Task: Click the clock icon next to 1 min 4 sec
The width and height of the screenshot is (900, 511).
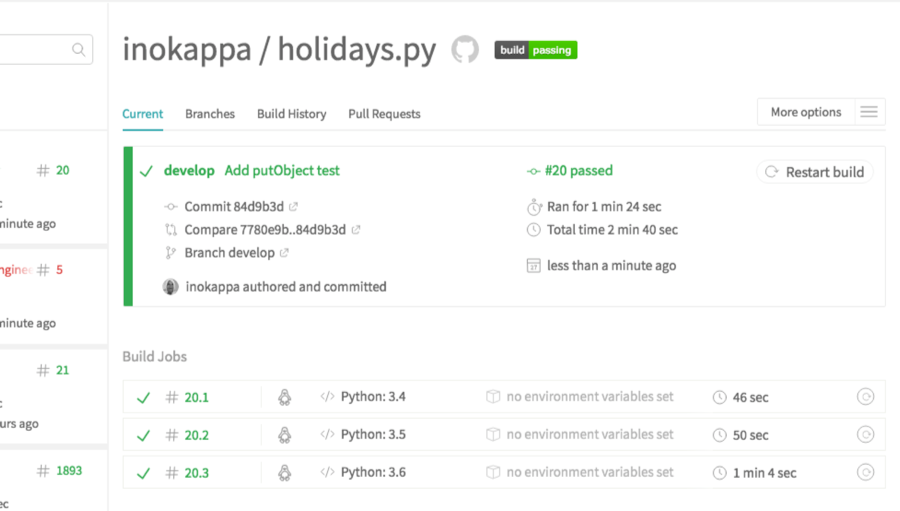Action: pyautogui.click(x=719, y=473)
